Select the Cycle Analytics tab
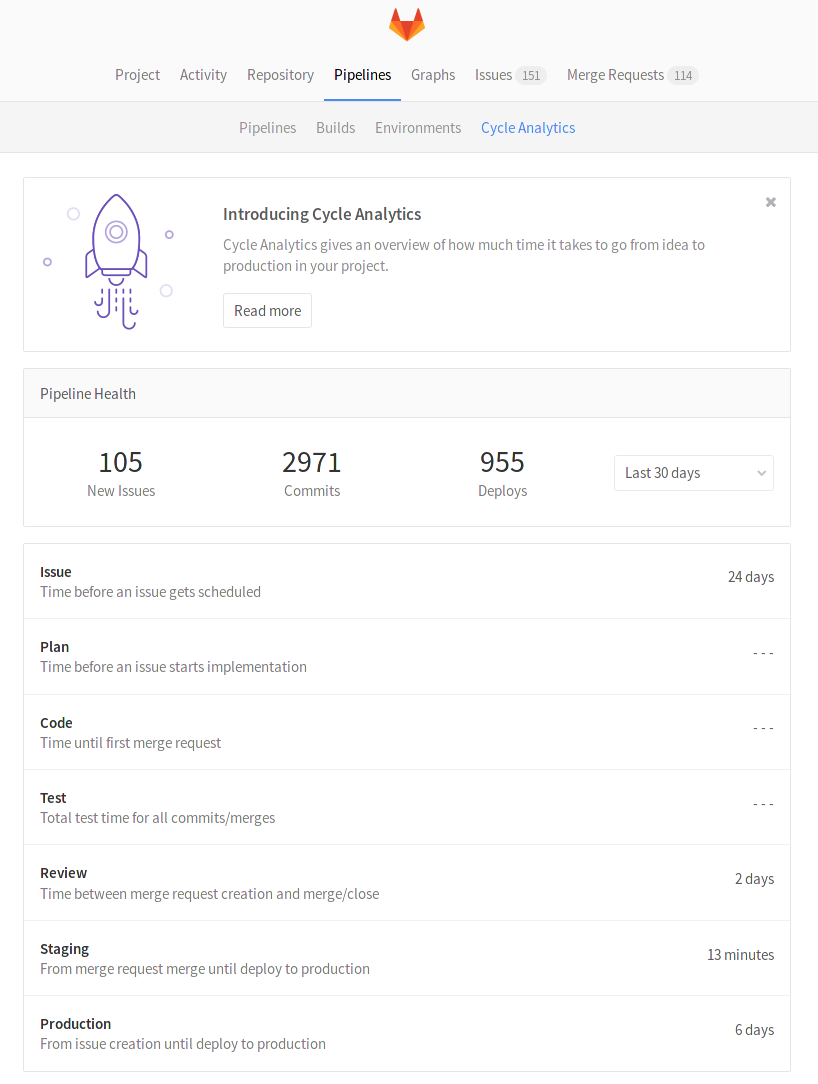The width and height of the screenshot is (818, 1084). (x=527, y=127)
